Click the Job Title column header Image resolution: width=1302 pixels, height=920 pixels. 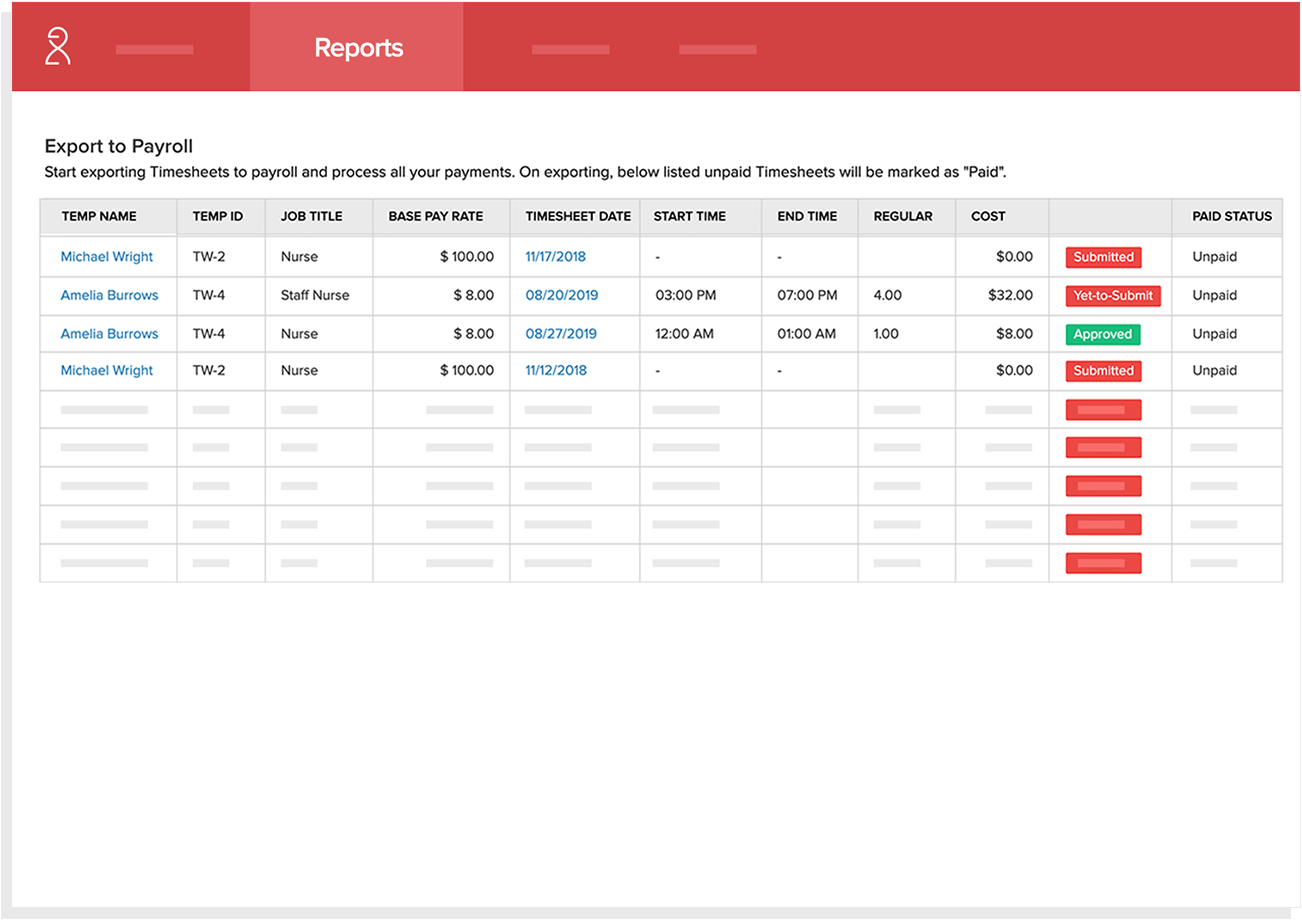[311, 216]
